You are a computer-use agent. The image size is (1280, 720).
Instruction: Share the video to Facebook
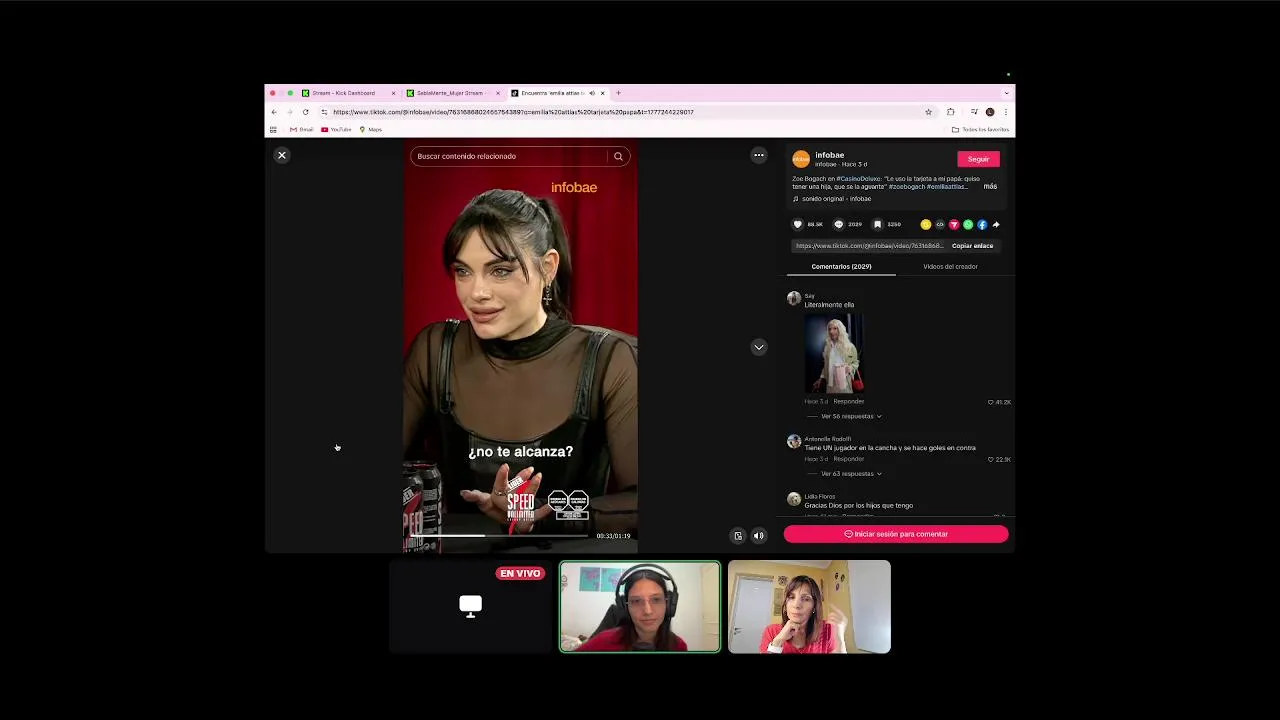point(982,224)
